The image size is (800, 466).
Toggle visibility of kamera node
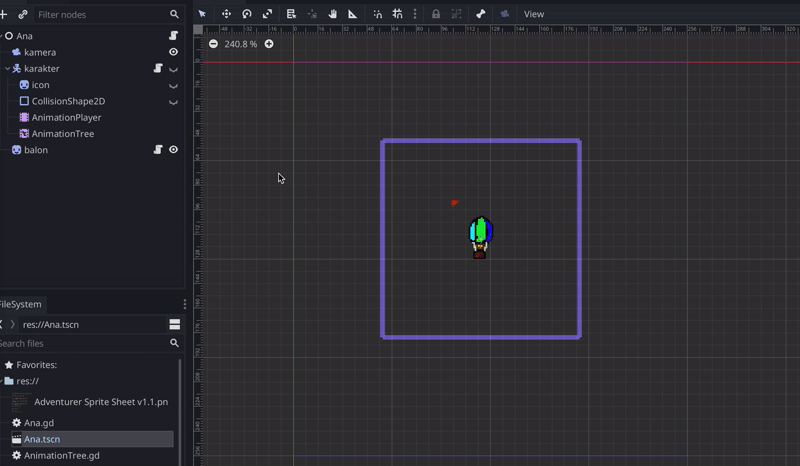173,52
